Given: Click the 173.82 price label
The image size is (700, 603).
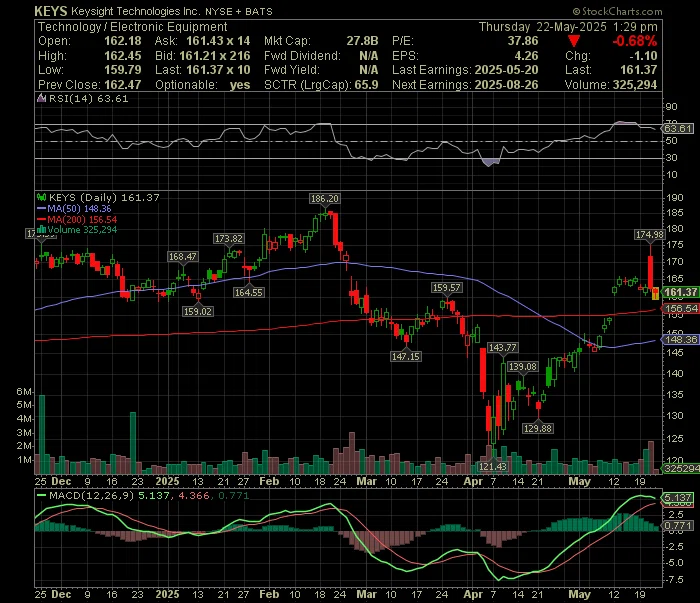Looking at the screenshot, I should [x=229, y=239].
